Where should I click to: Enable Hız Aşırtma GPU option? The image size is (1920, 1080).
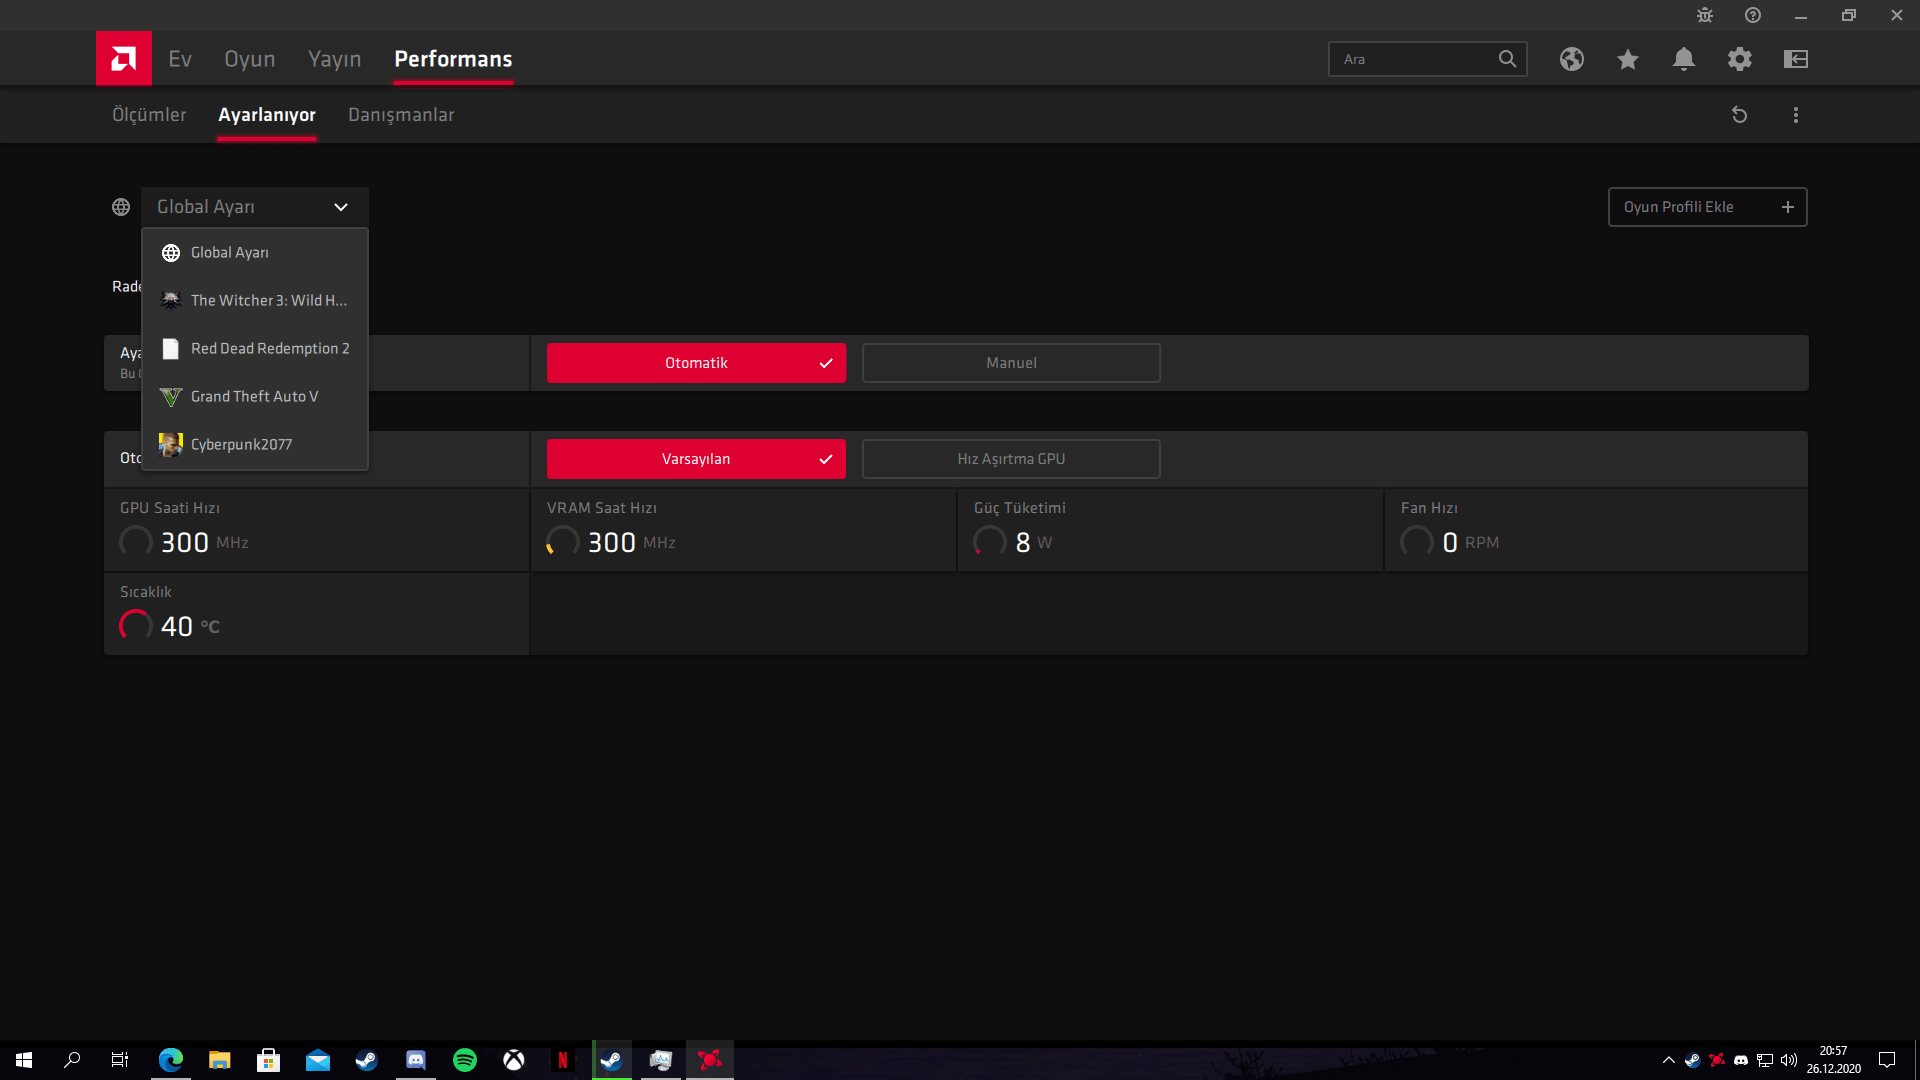pyautogui.click(x=1010, y=459)
